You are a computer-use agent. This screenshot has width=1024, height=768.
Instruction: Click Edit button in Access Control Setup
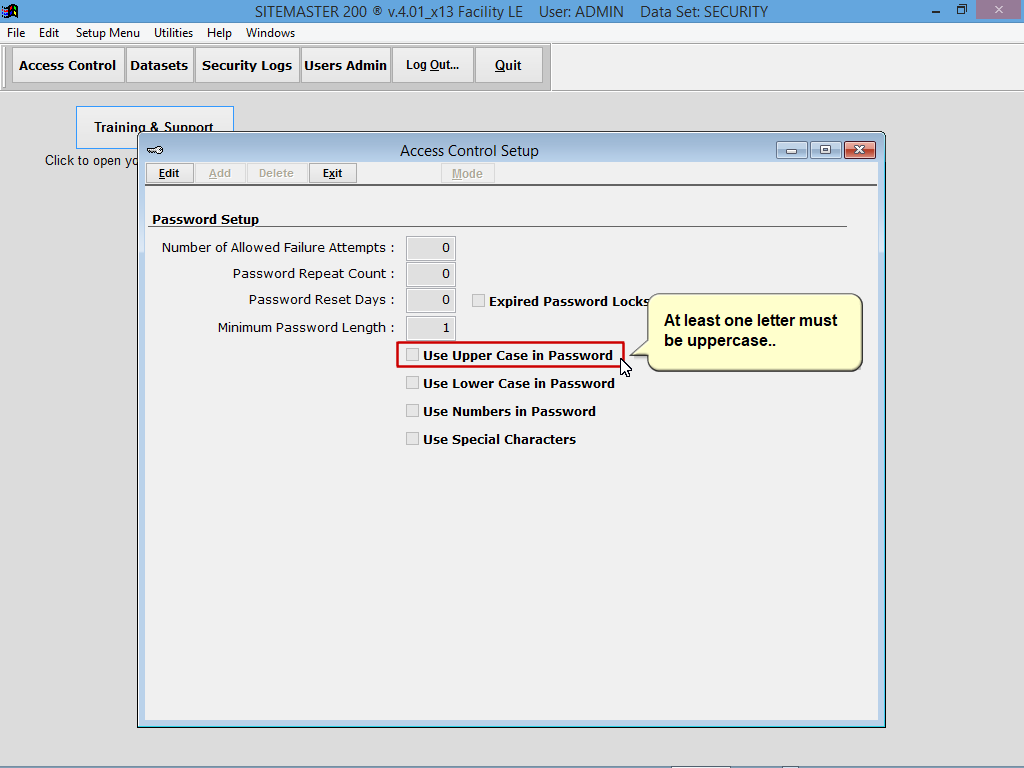pyautogui.click(x=169, y=173)
